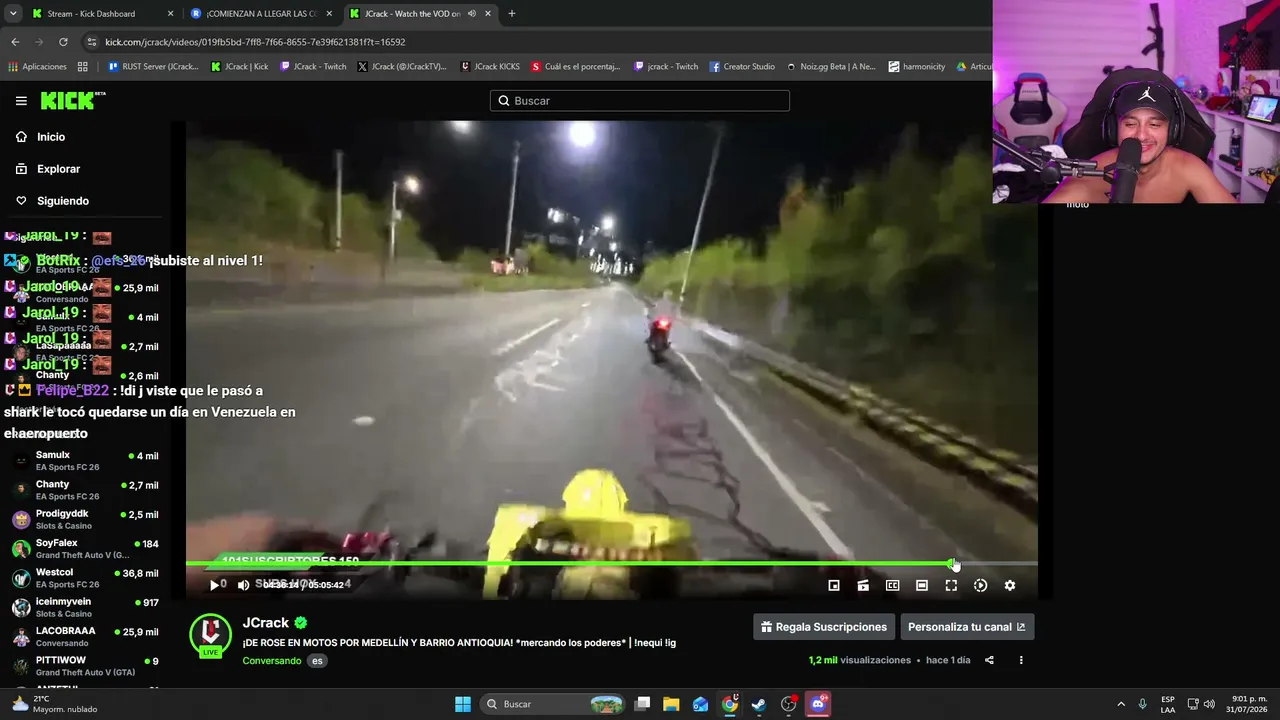Open SoyFalex channel in sidebar
Screen dimensions: 1280x720
(85, 549)
